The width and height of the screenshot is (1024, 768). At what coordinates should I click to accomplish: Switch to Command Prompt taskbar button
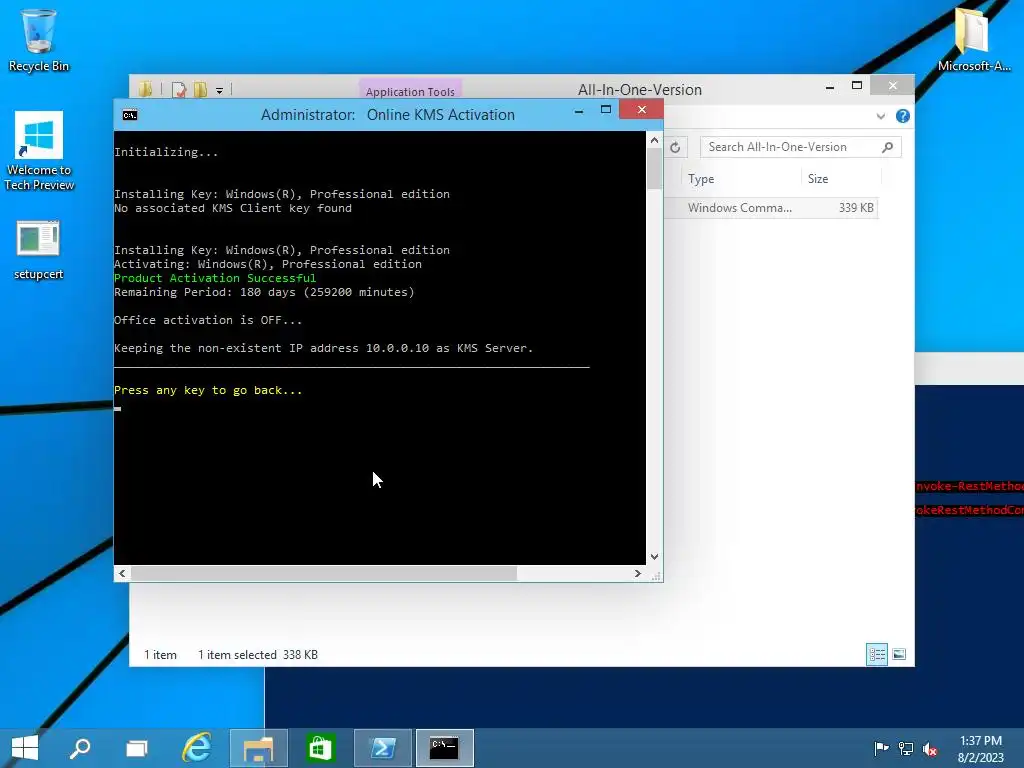click(x=445, y=748)
